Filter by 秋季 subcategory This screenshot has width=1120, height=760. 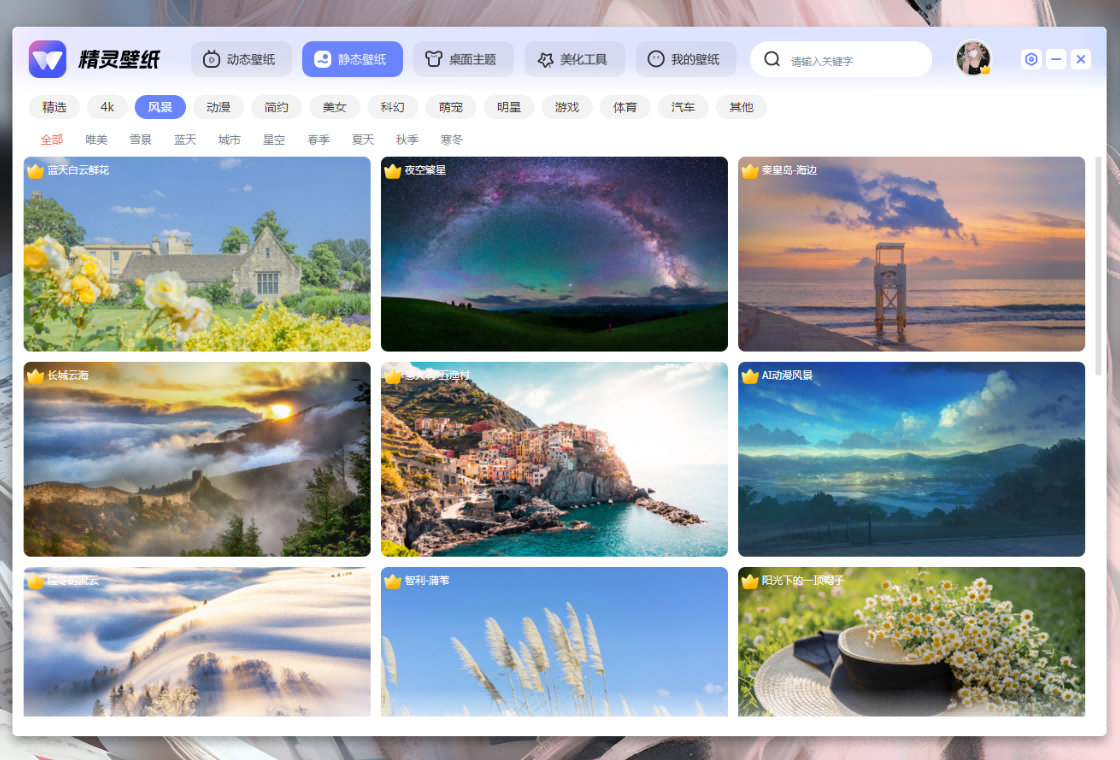click(407, 140)
